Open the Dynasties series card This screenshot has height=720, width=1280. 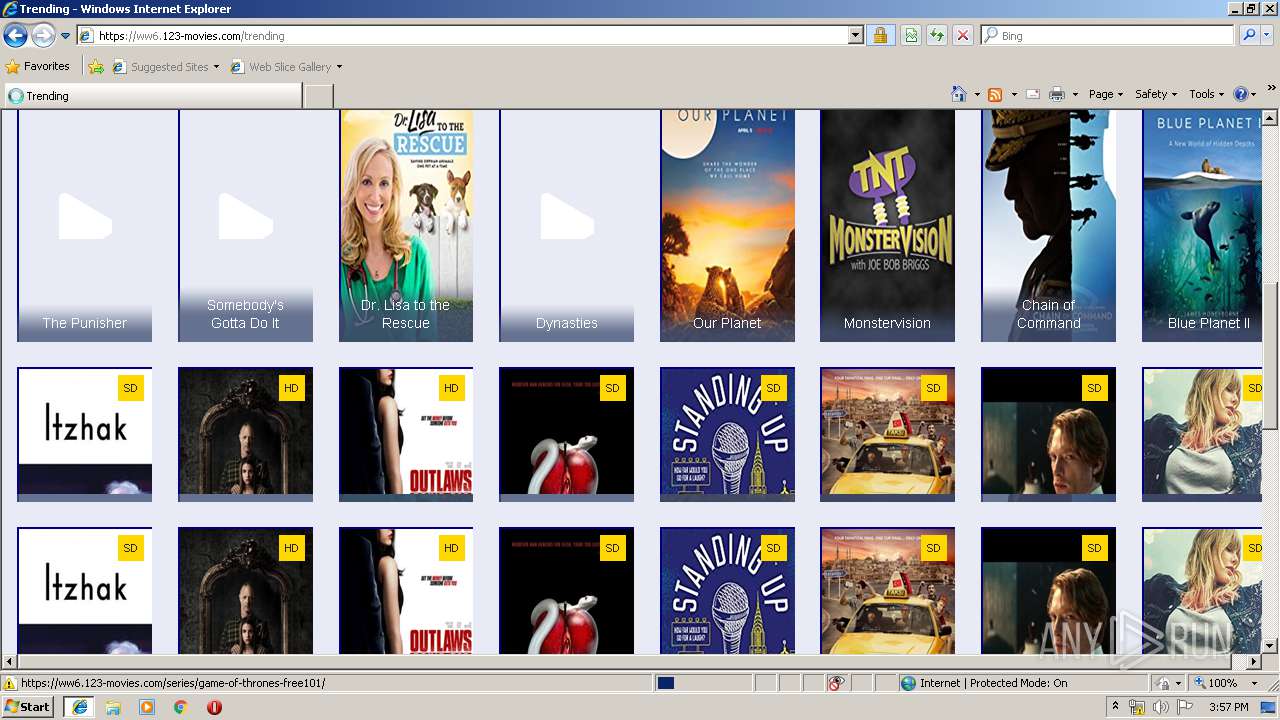tap(567, 226)
